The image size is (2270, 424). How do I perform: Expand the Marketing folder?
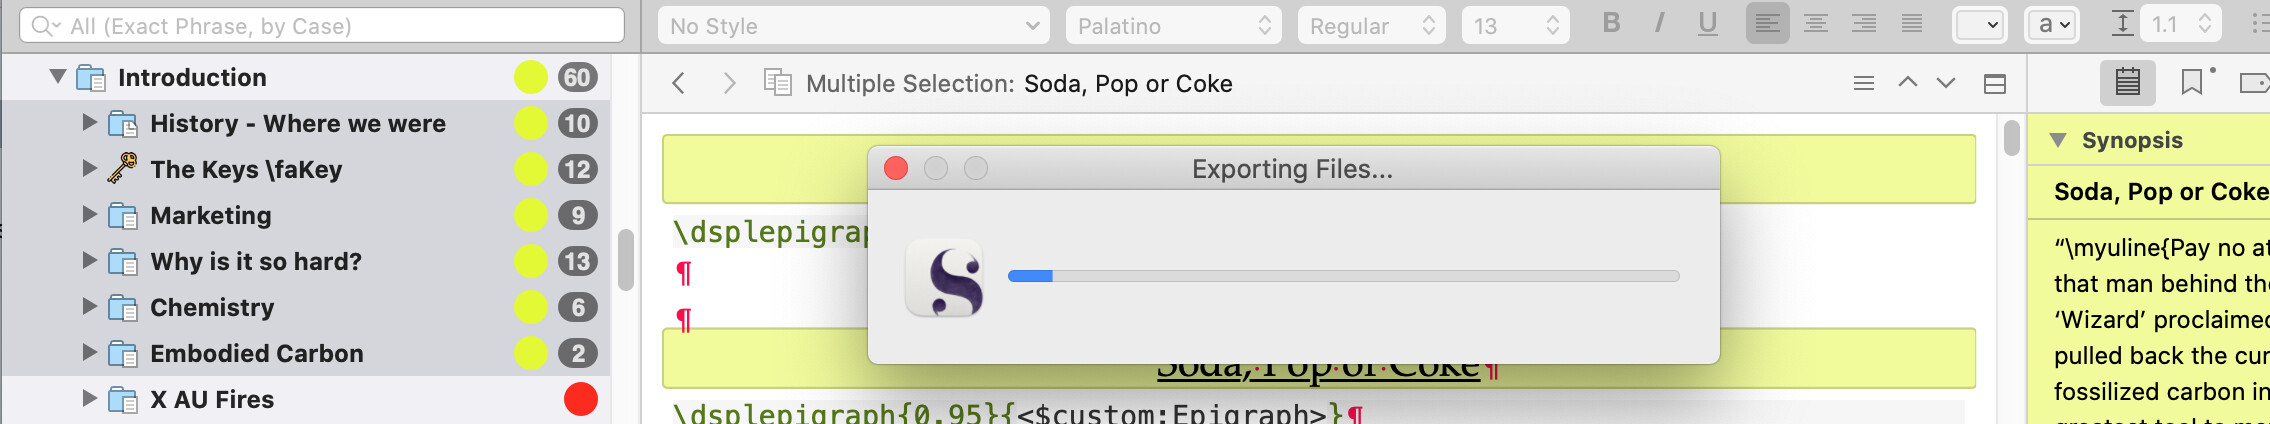(89, 215)
